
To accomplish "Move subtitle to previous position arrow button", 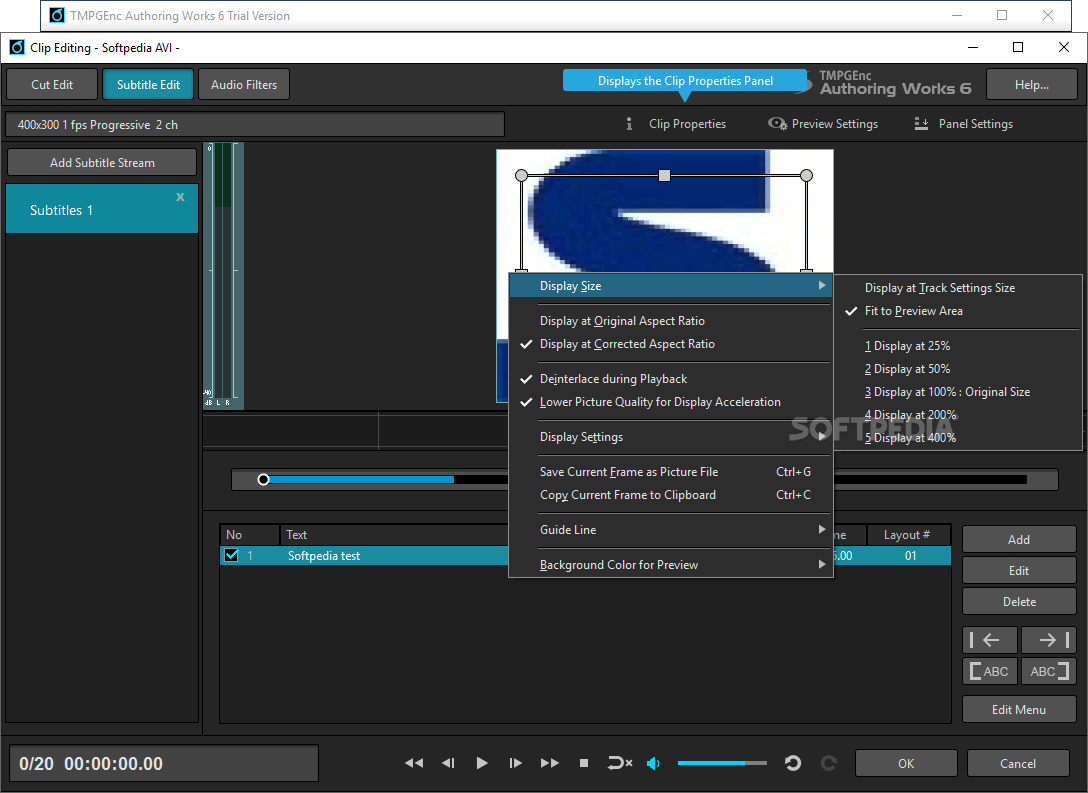I will [989, 640].
